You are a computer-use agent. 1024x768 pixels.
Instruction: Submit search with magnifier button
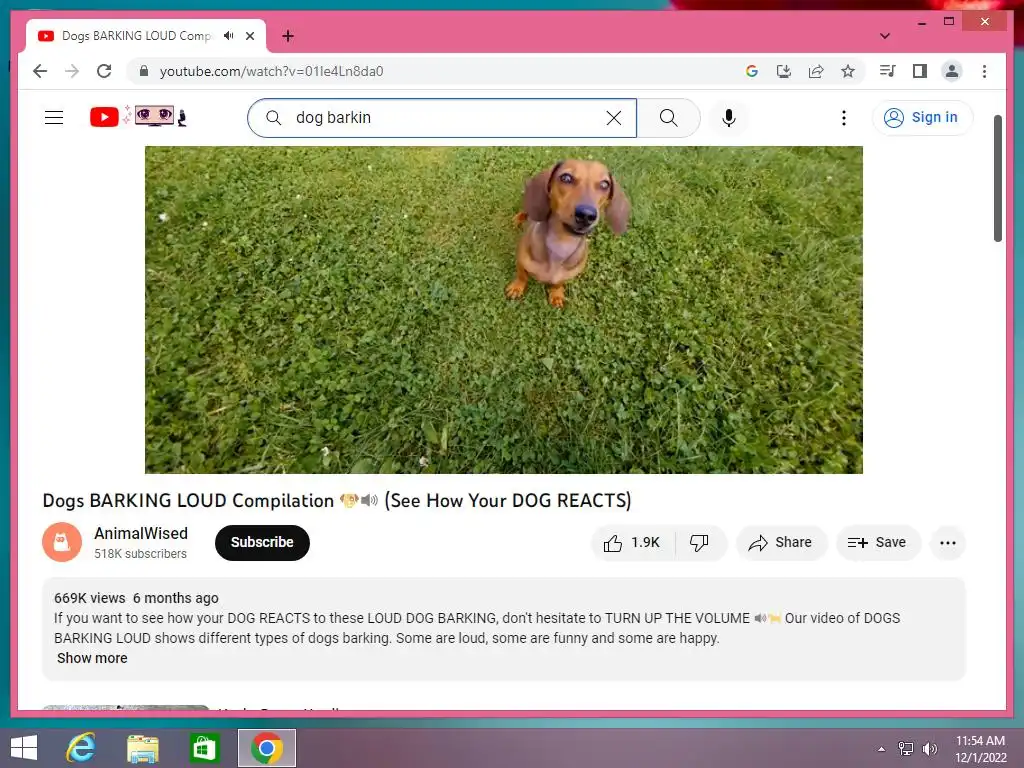click(x=668, y=118)
